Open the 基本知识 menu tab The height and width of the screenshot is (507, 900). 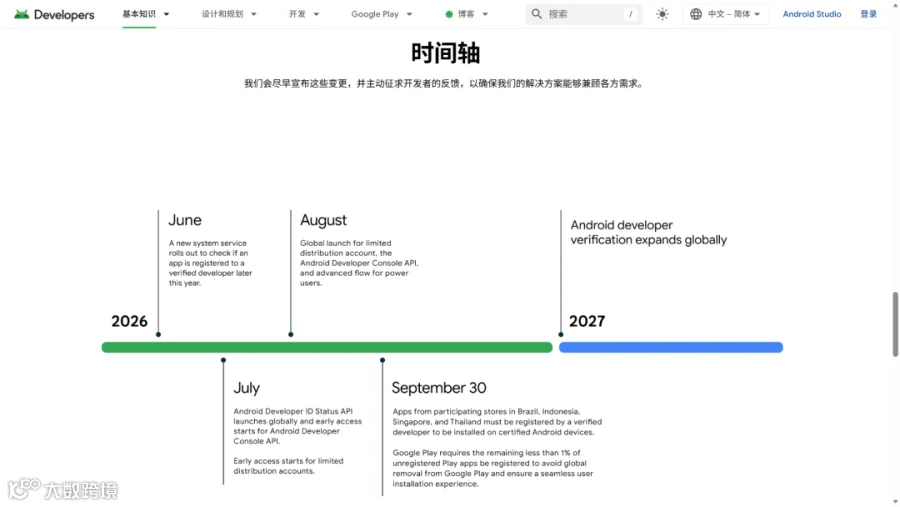[139, 14]
